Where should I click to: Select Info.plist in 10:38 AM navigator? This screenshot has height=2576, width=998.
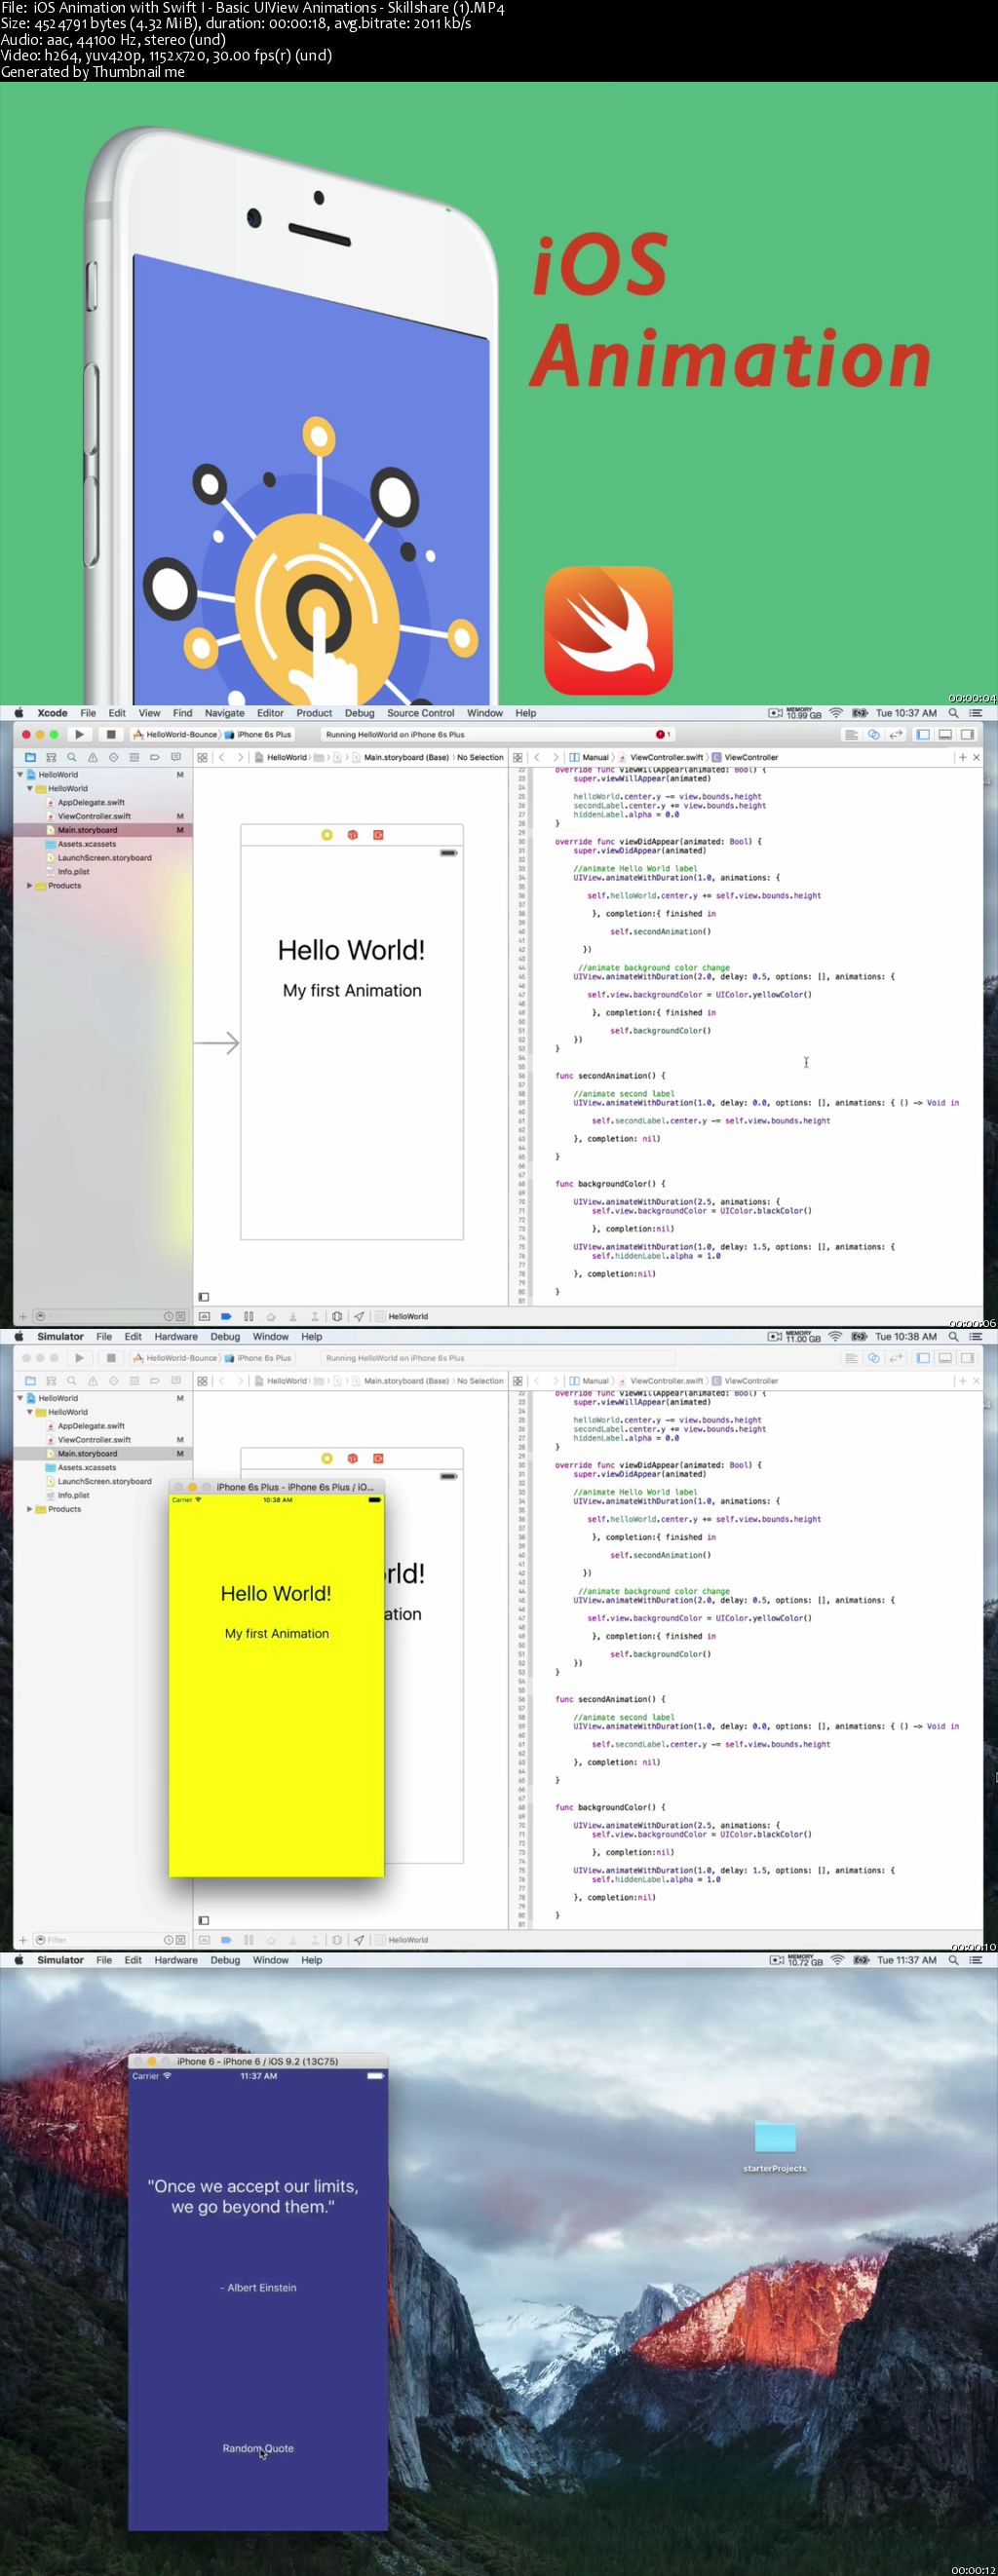(73, 1495)
